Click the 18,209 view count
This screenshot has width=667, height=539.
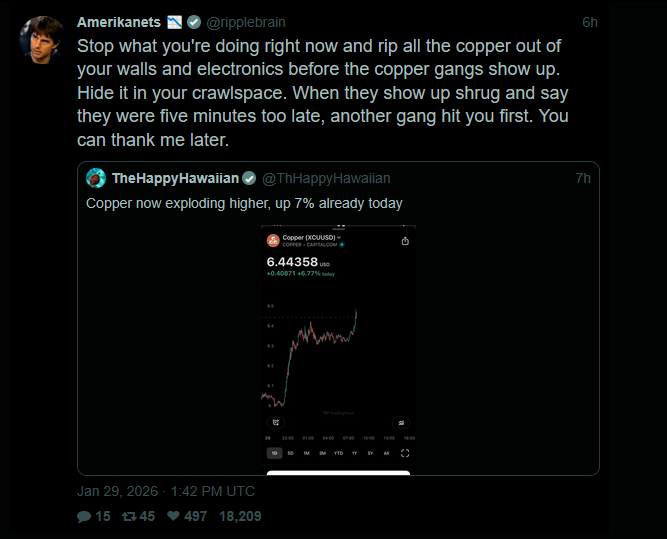point(240,516)
